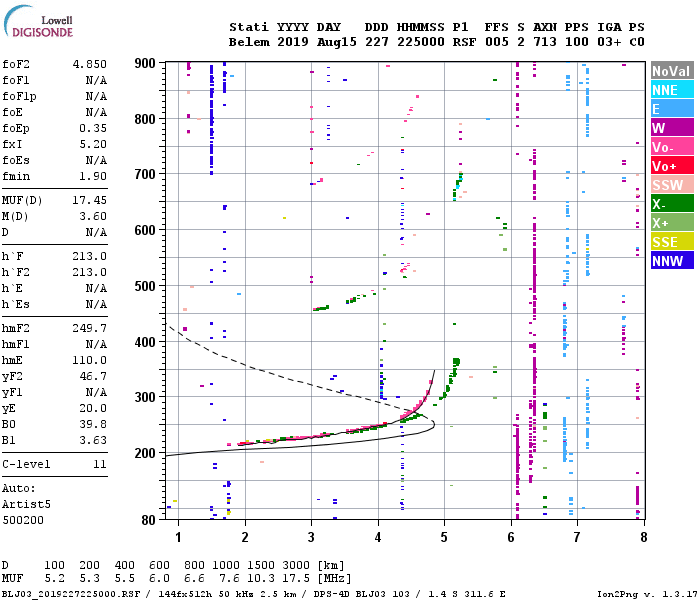
Task: Click the foF2 value 4.850
Action: 90,64
